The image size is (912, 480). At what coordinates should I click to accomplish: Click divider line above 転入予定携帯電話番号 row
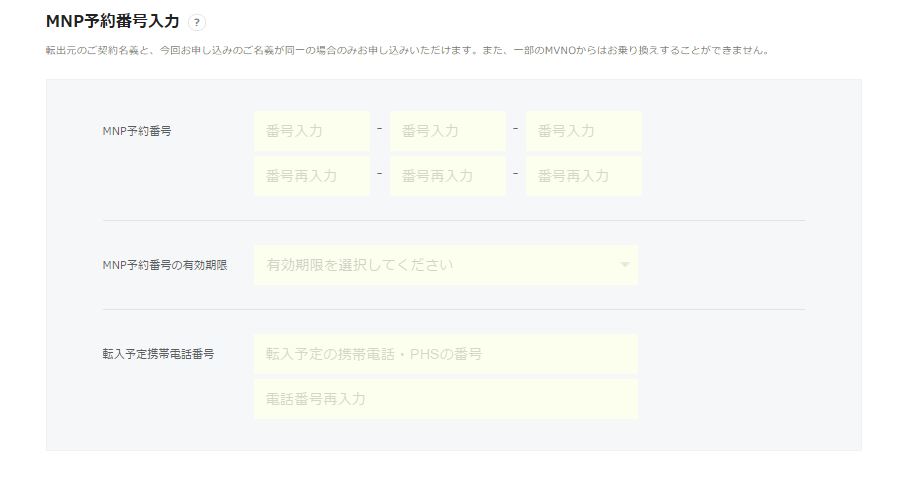[454, 310]
